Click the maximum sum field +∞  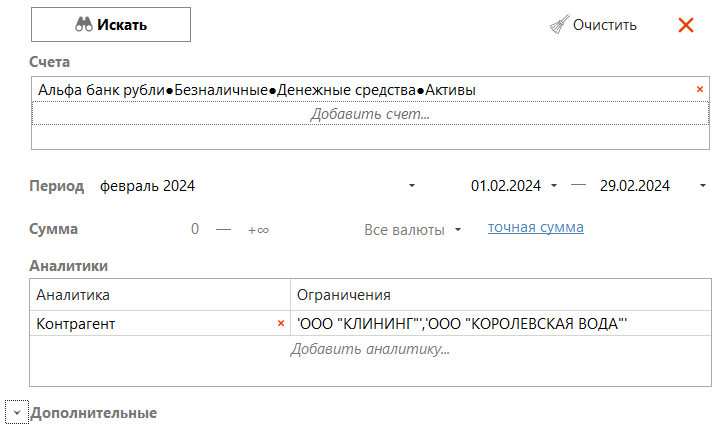tap(258, 229)
